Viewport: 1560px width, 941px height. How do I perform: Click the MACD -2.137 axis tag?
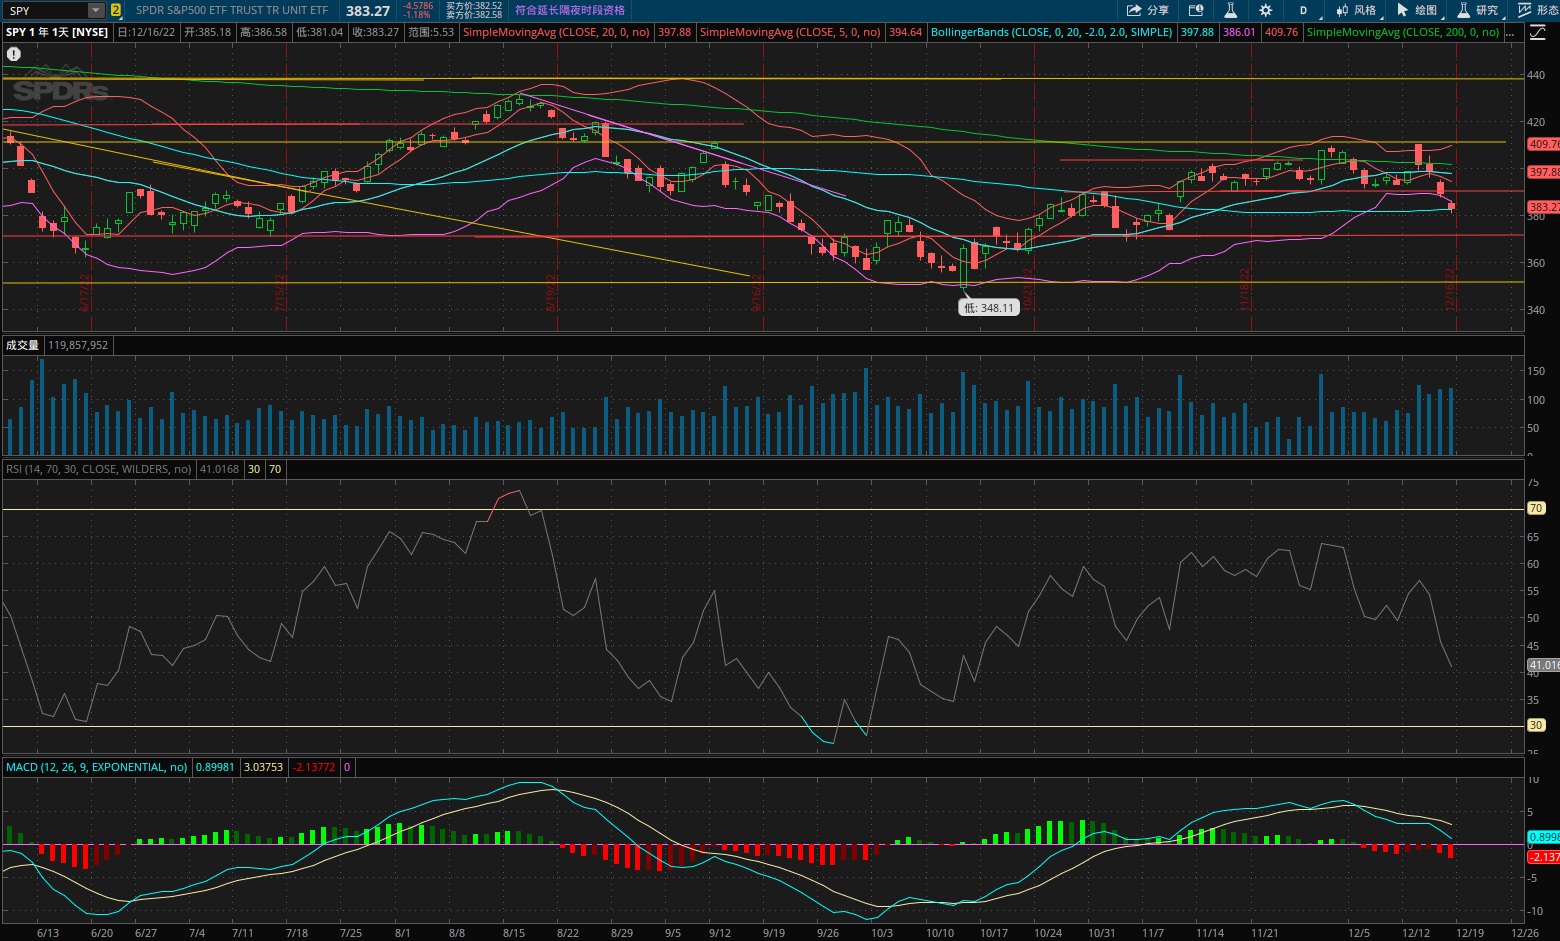(x=1543, y=857)
